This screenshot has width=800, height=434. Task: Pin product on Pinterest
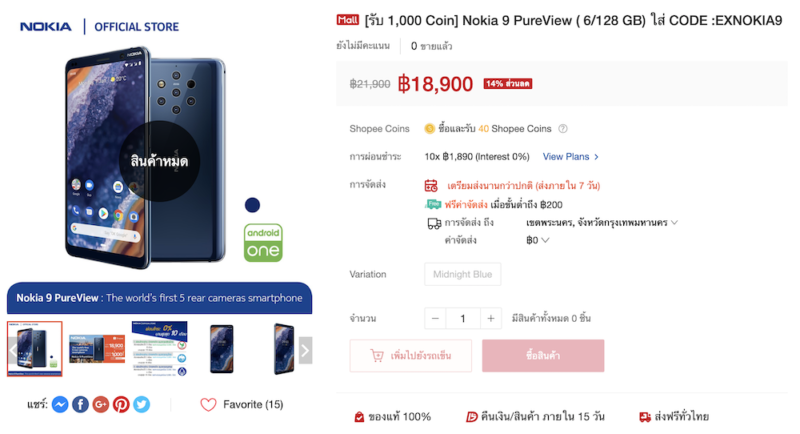point(121,404)
